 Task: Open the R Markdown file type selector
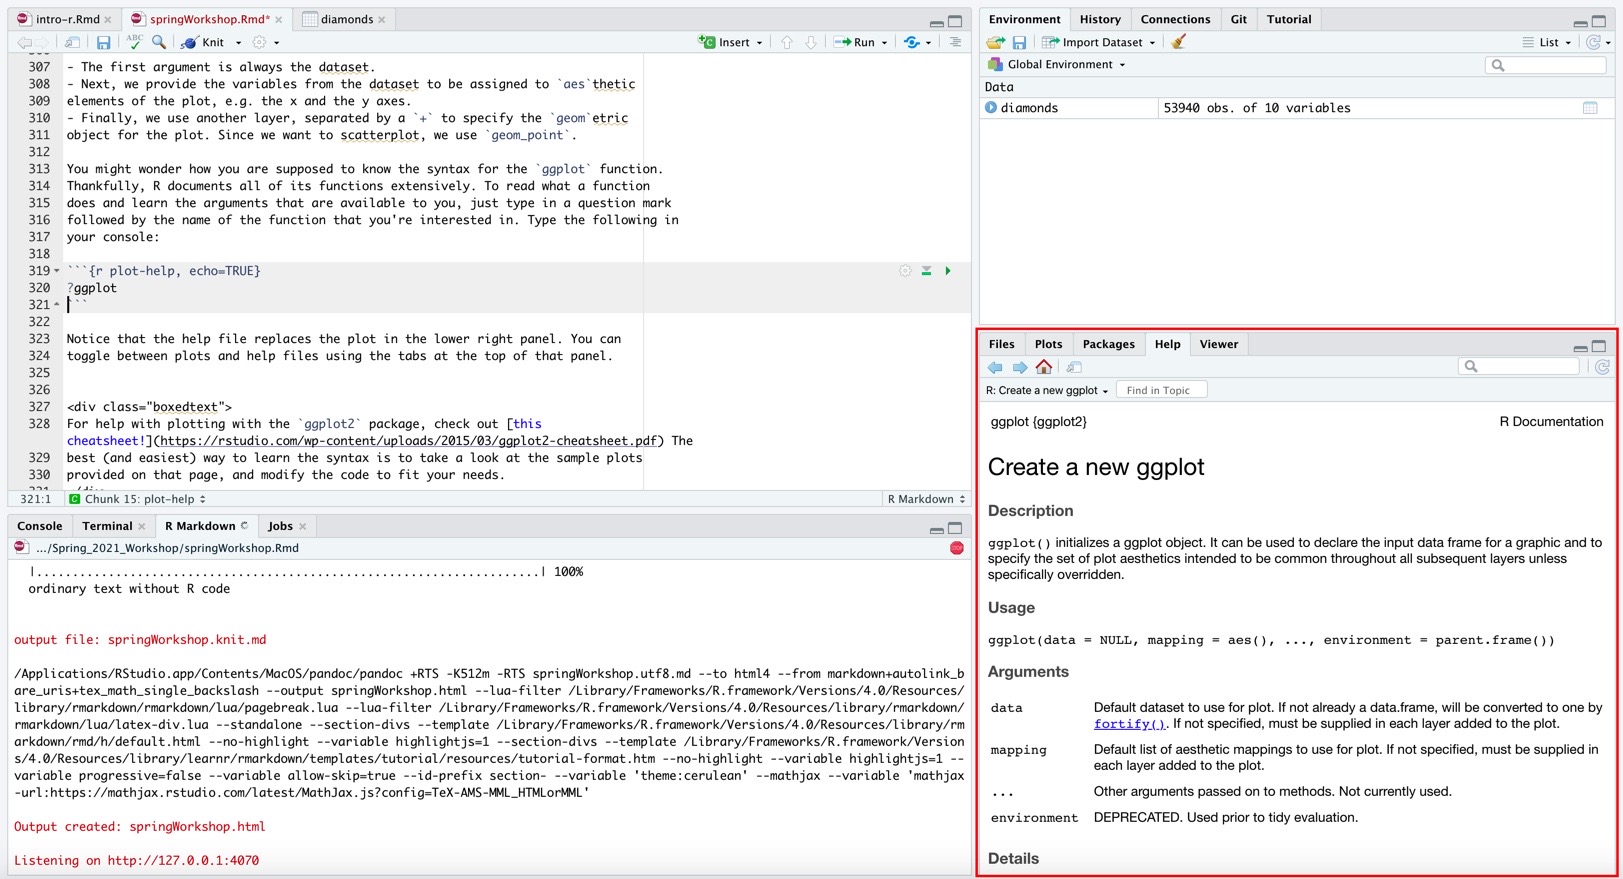pyautogui.click(x=927, y=499)
